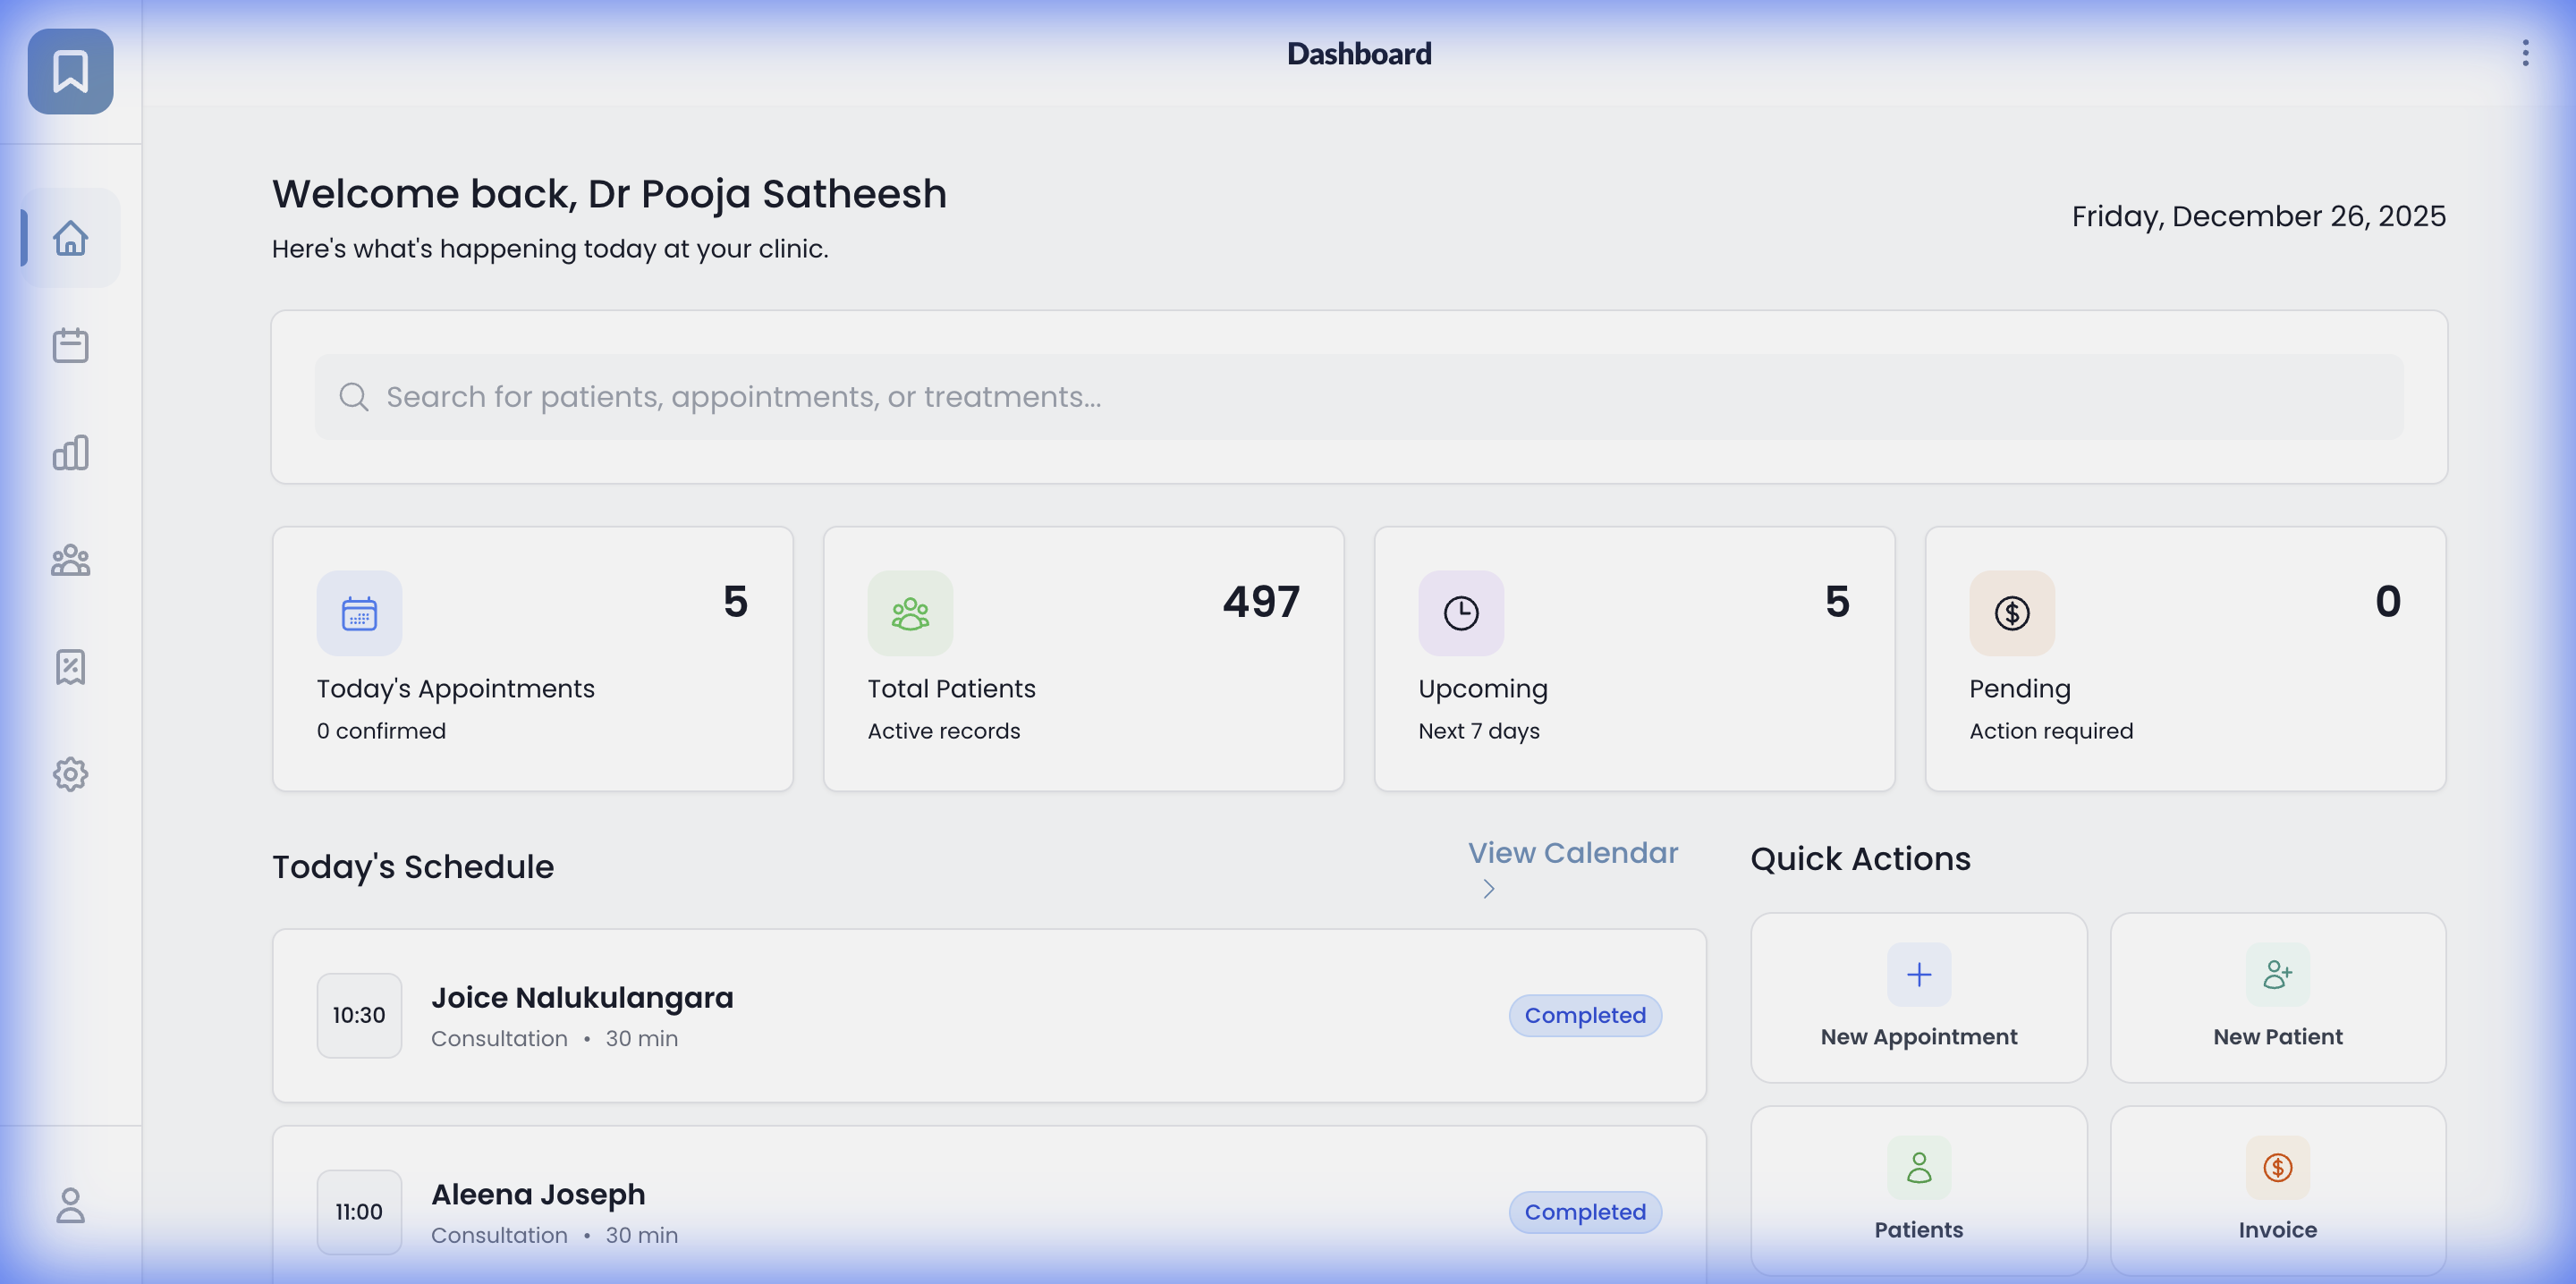2576x1284 pixels.
Task: Open the calendar sidebar icon
Action: 70,345
